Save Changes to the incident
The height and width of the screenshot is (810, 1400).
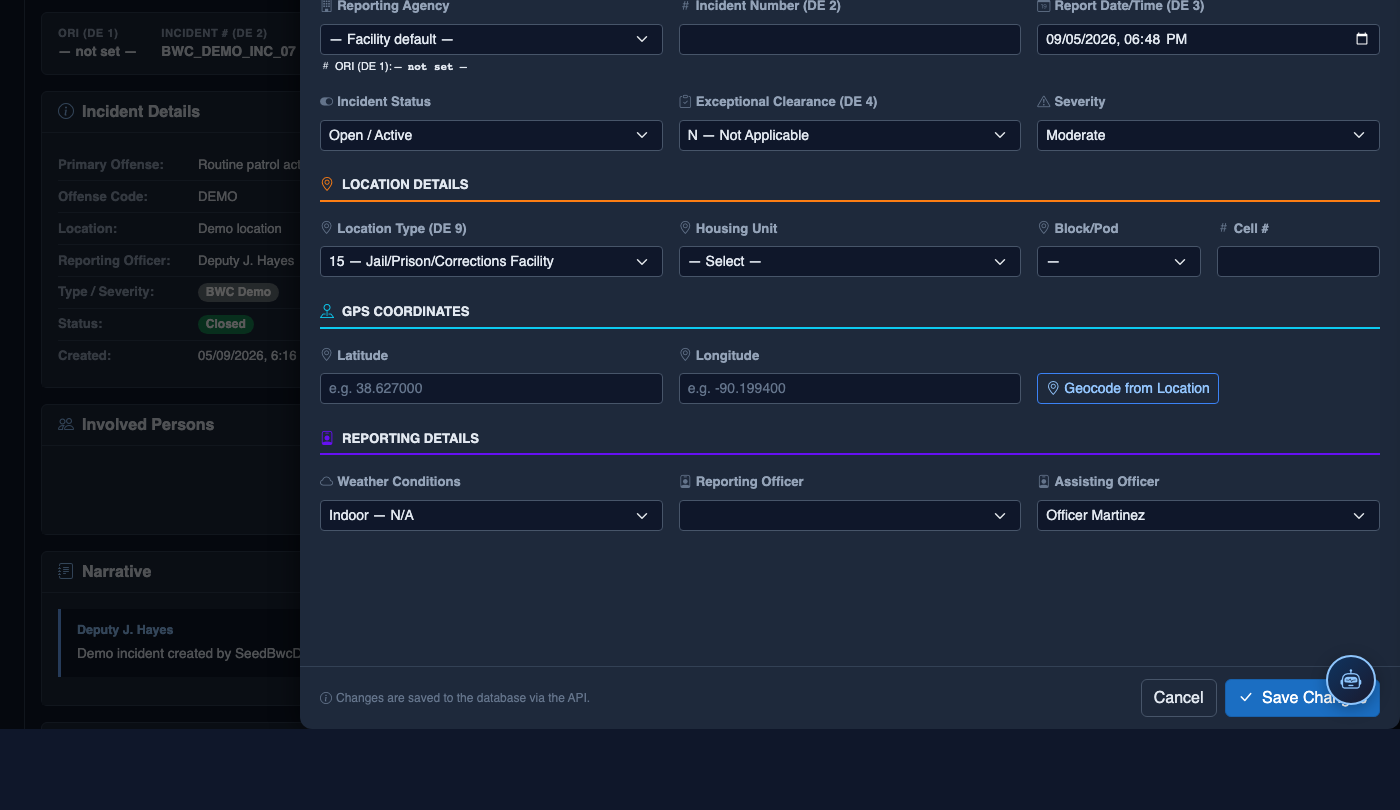click(1302, 698)
